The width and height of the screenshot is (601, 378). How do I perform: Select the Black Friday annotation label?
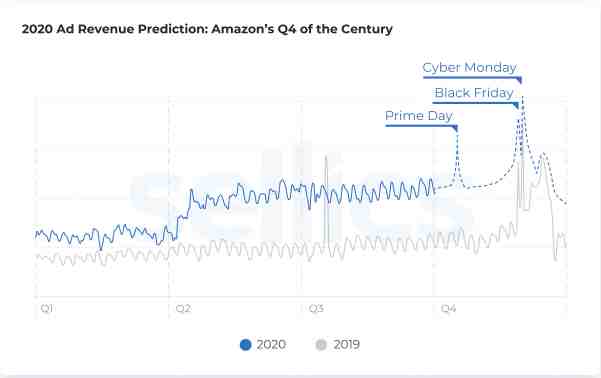pyautogui.click(x=474, y=93)
